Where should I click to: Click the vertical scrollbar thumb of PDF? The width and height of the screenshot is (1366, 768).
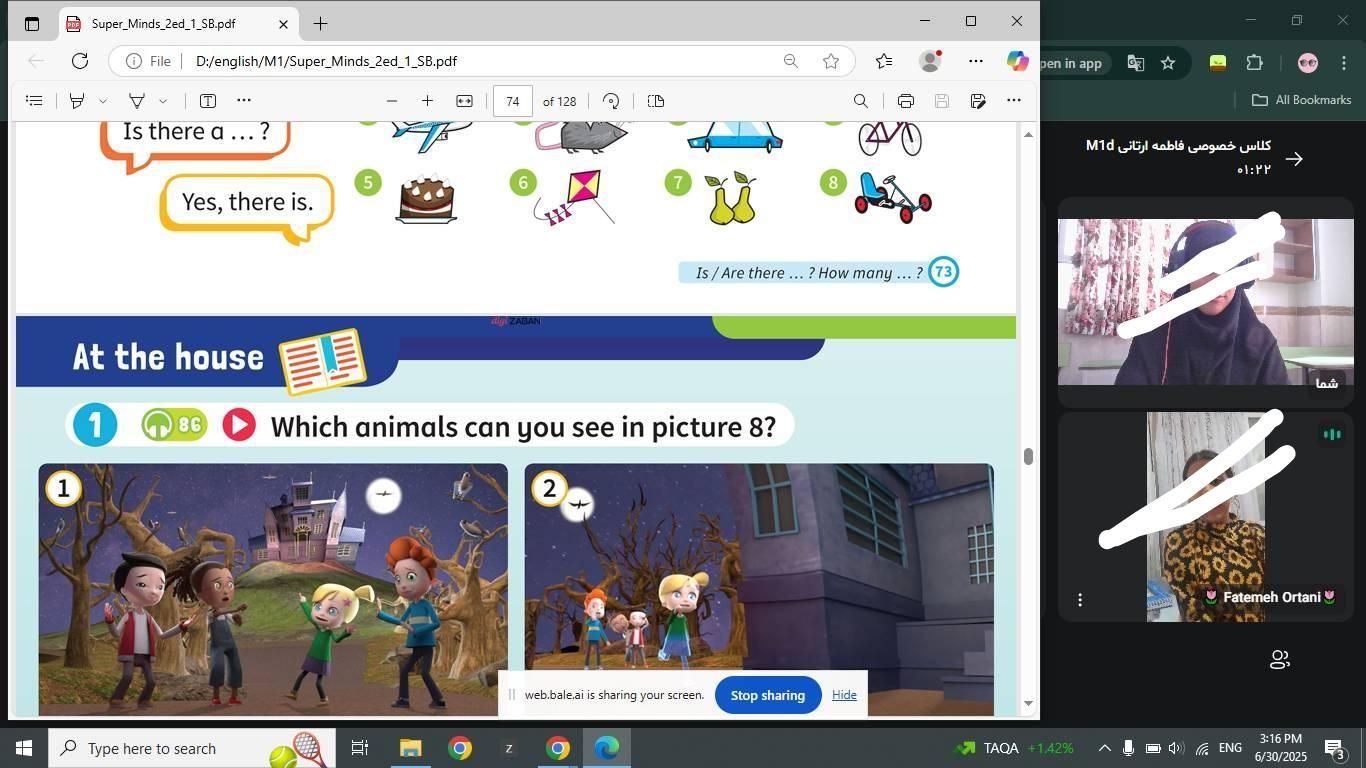1028,456
